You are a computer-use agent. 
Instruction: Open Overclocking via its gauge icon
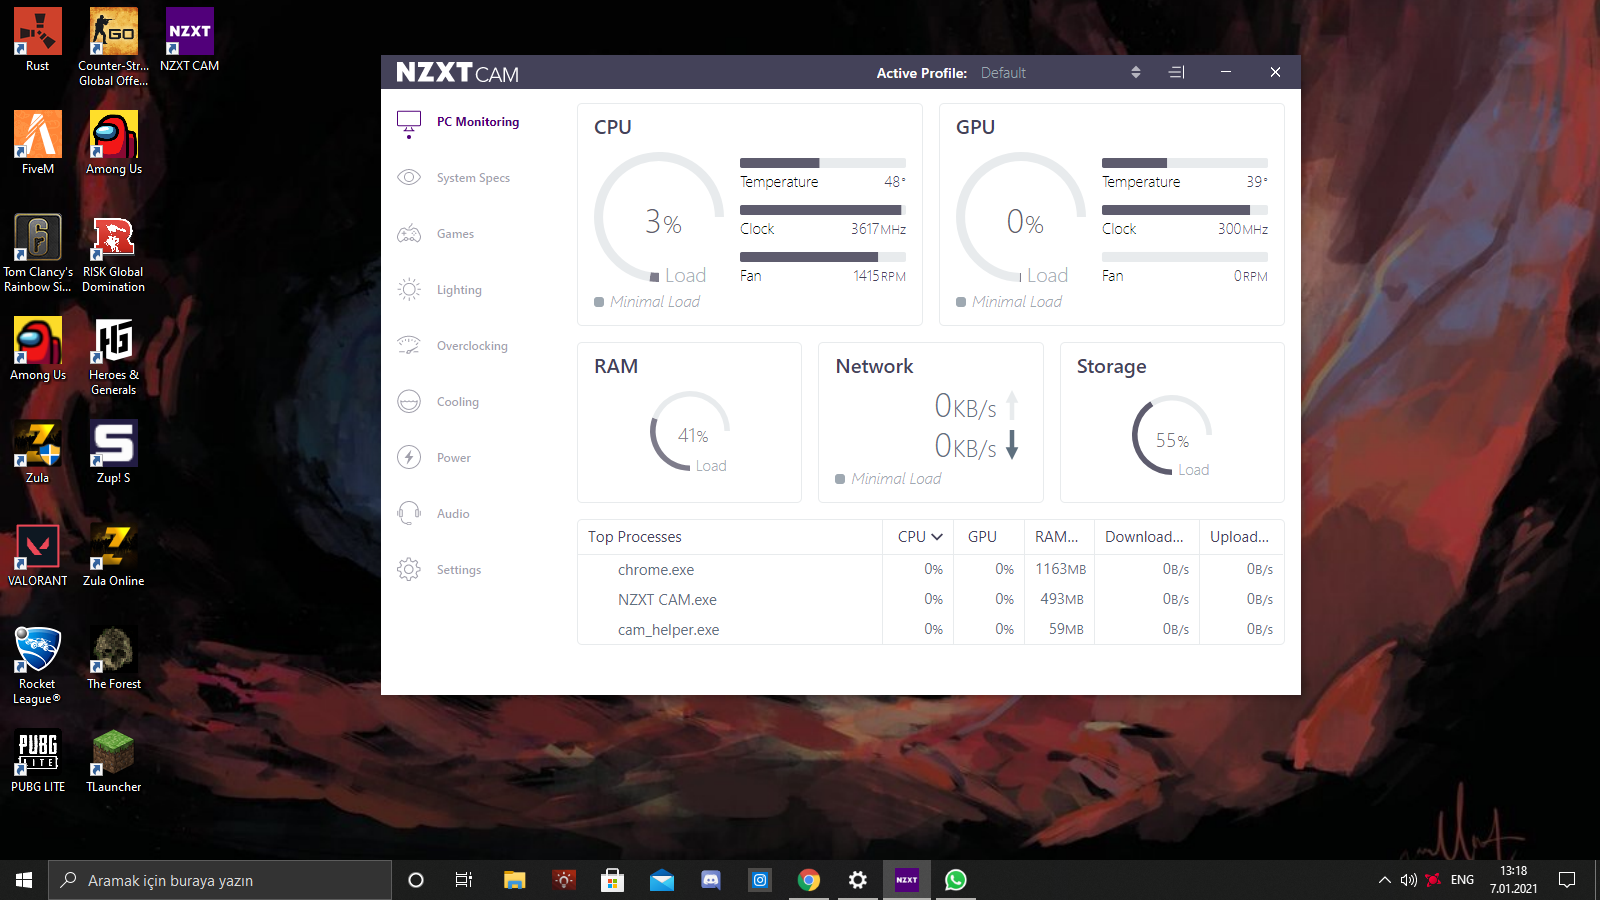[409, 346]
